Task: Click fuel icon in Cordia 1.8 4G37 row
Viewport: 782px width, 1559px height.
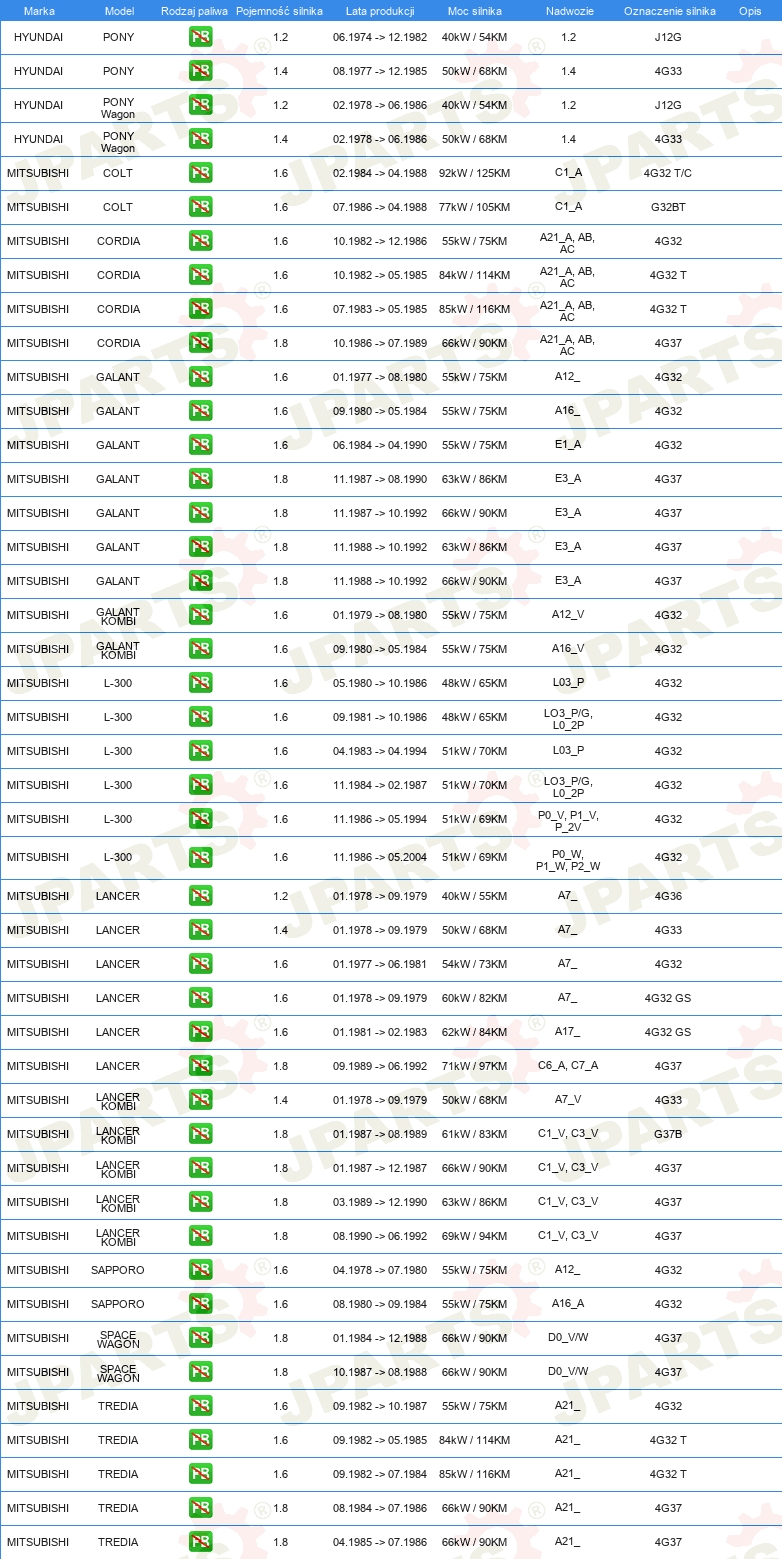Action: point(200,343)
